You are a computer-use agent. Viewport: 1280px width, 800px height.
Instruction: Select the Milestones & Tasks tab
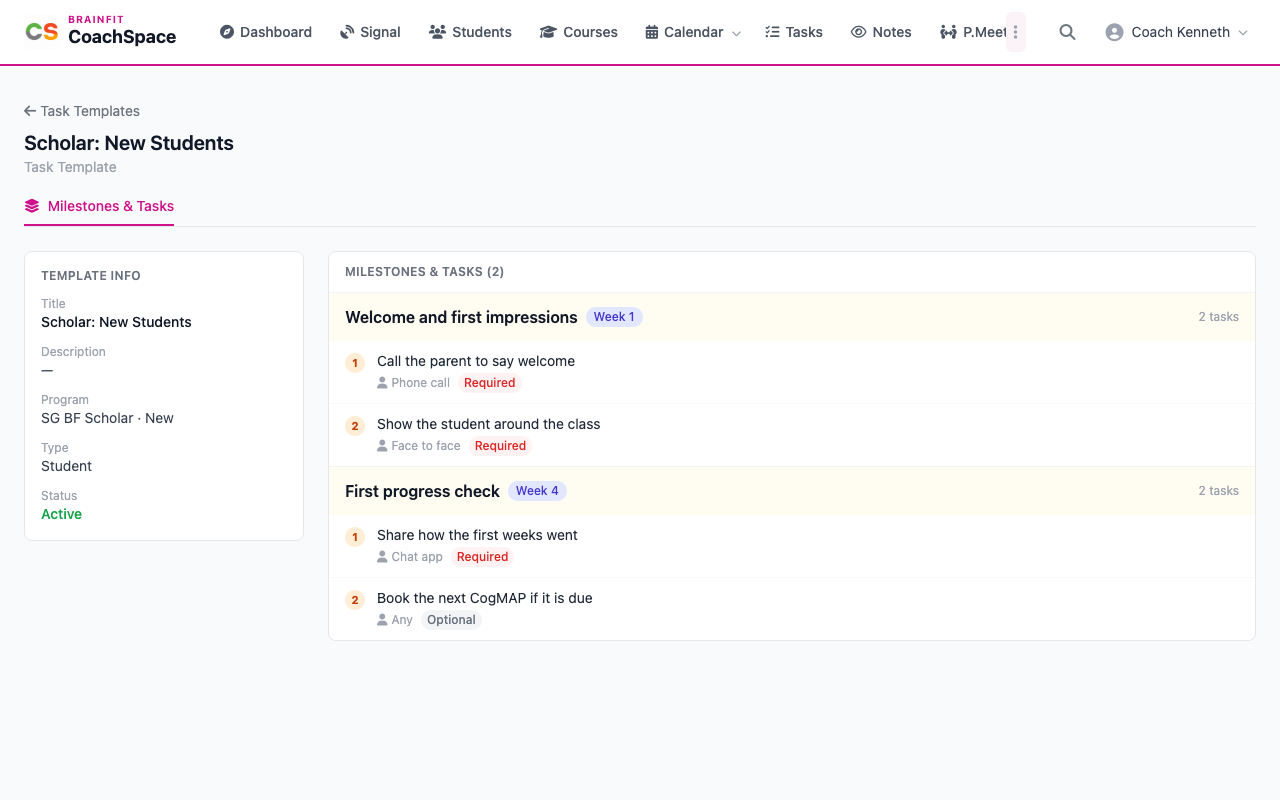coord(99,206)
